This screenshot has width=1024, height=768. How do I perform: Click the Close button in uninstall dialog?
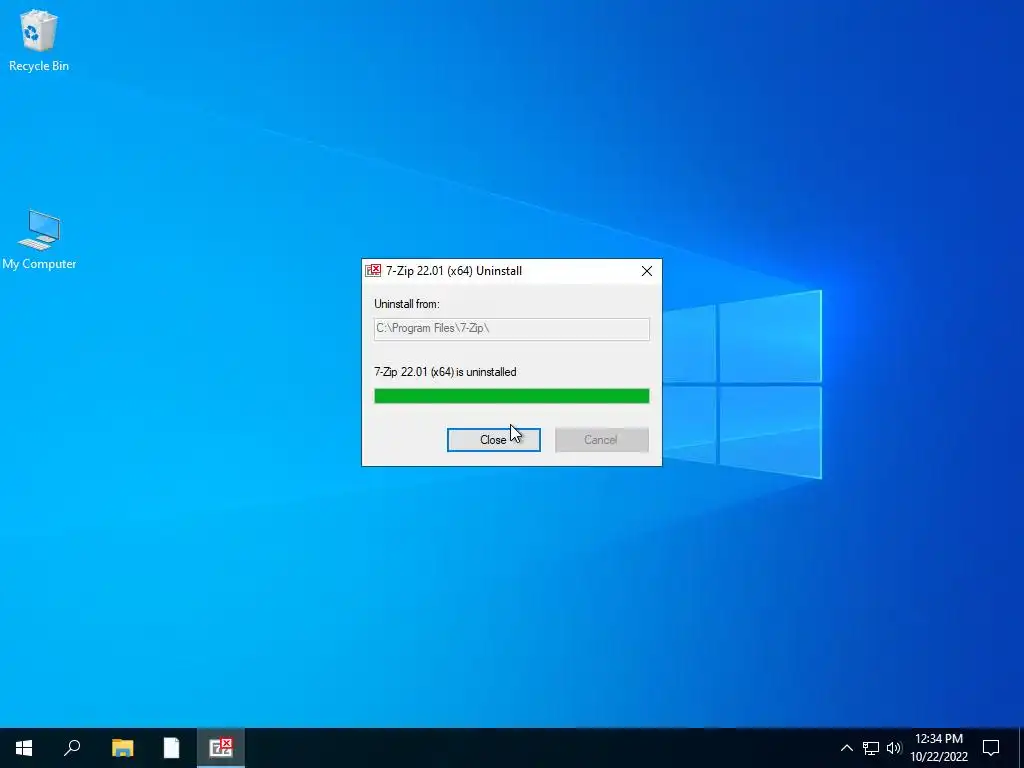pyautogui.click(x=494, y=440)
